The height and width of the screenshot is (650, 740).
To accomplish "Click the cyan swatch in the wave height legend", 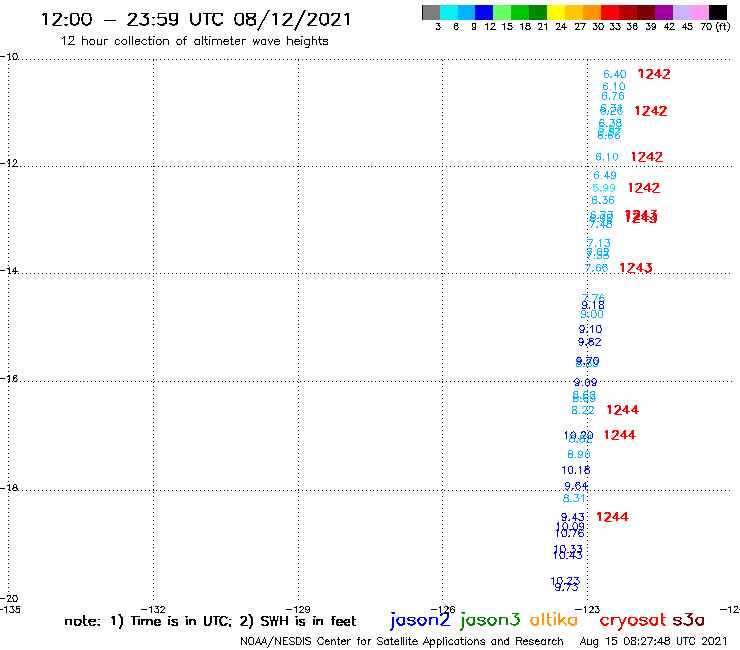I will [448, 12].
